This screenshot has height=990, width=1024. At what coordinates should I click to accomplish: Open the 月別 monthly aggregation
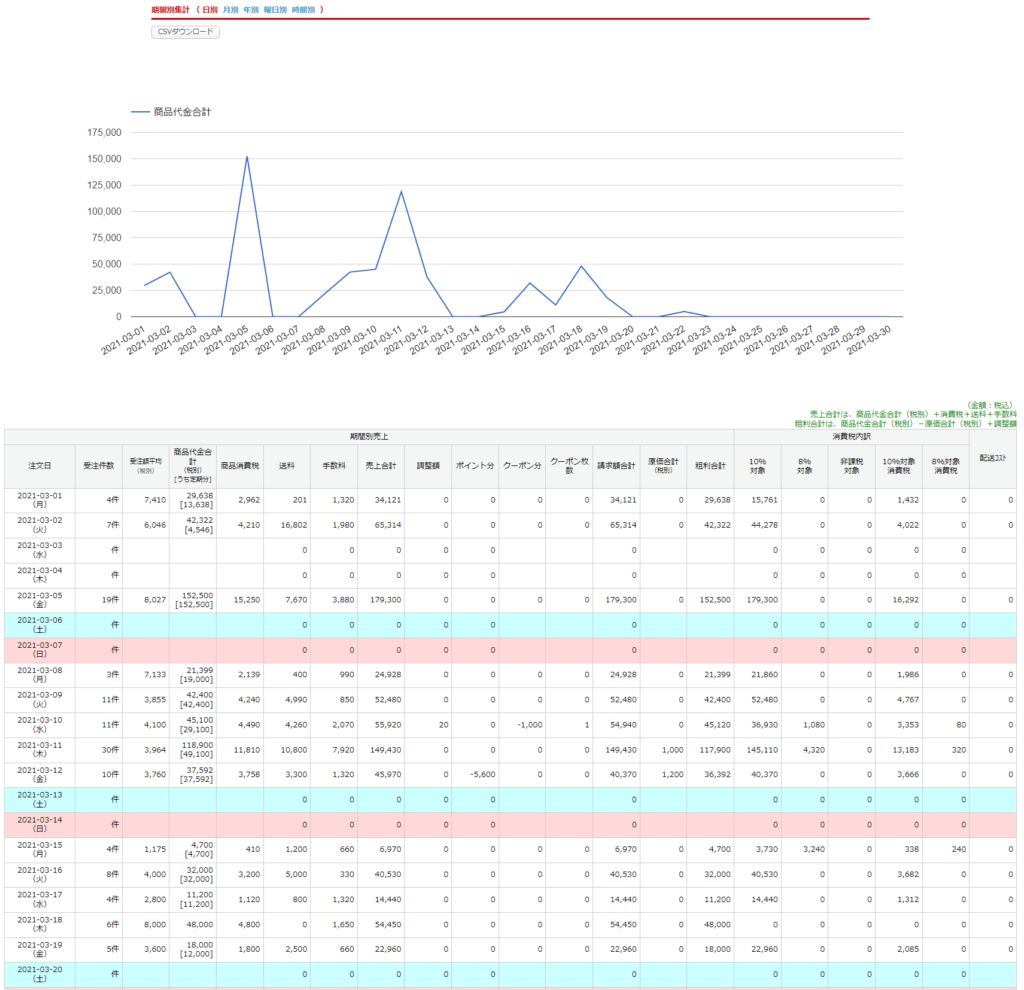[x=231, y=10]
